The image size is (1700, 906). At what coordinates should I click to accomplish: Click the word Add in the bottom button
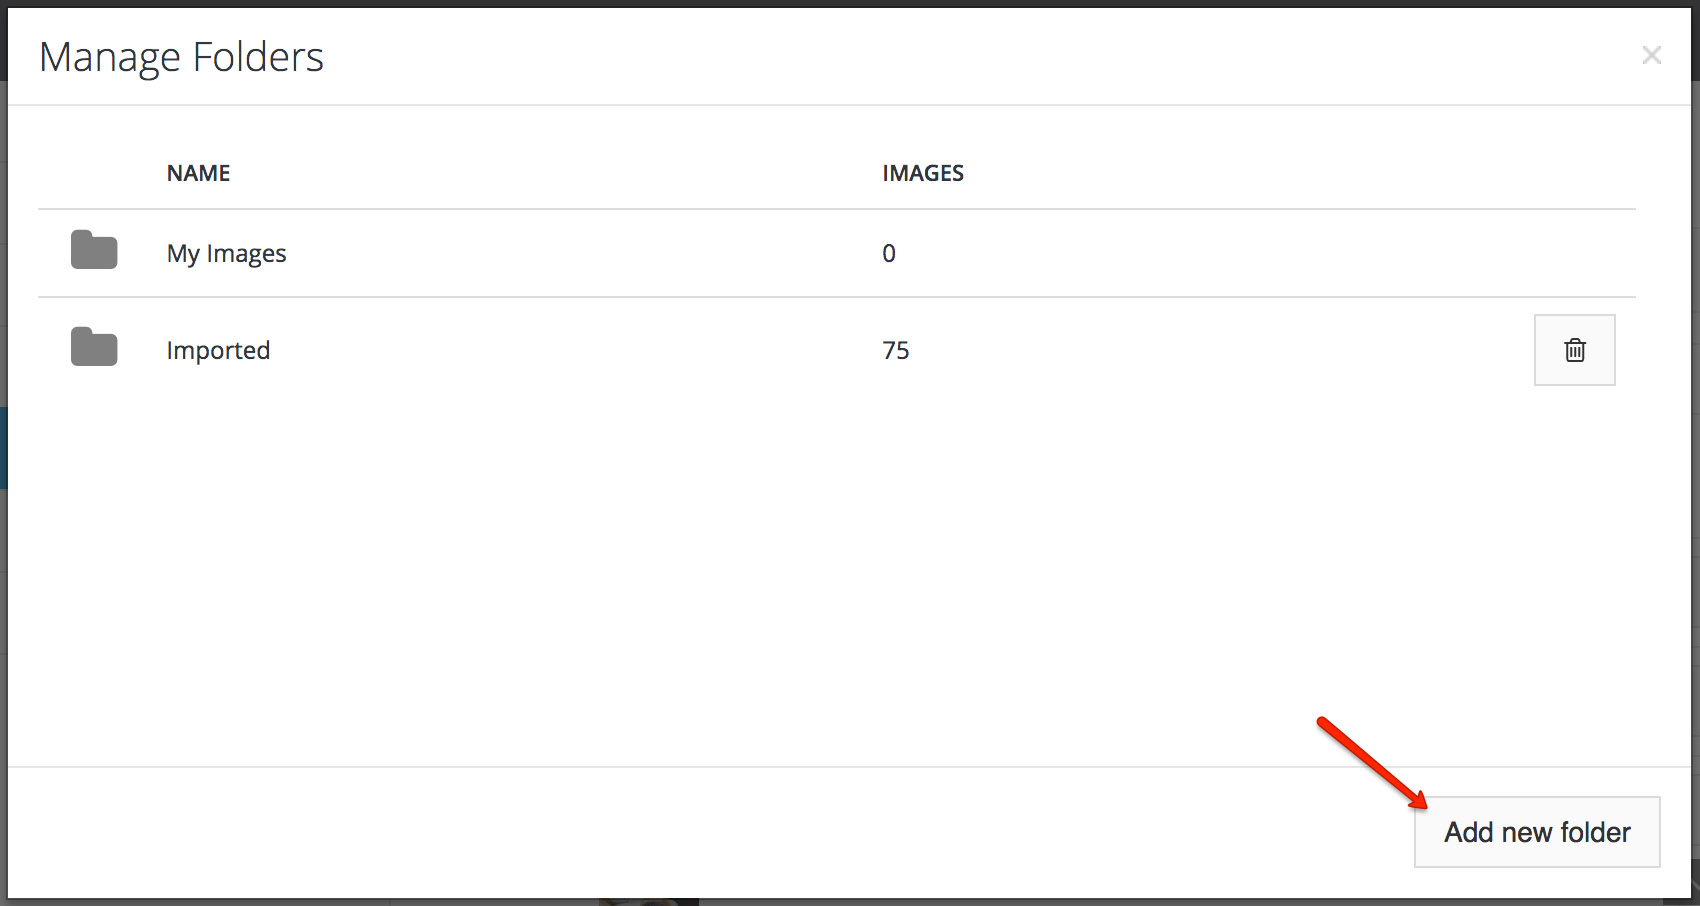pos(1468,832)
